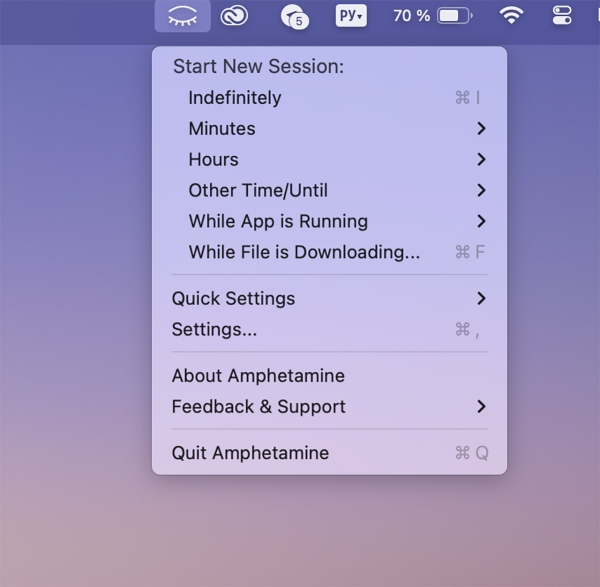The height and width of the screenshot is (587, 600).
Task: Open the РУ keyboard input source menu
Action: point(351,16)
